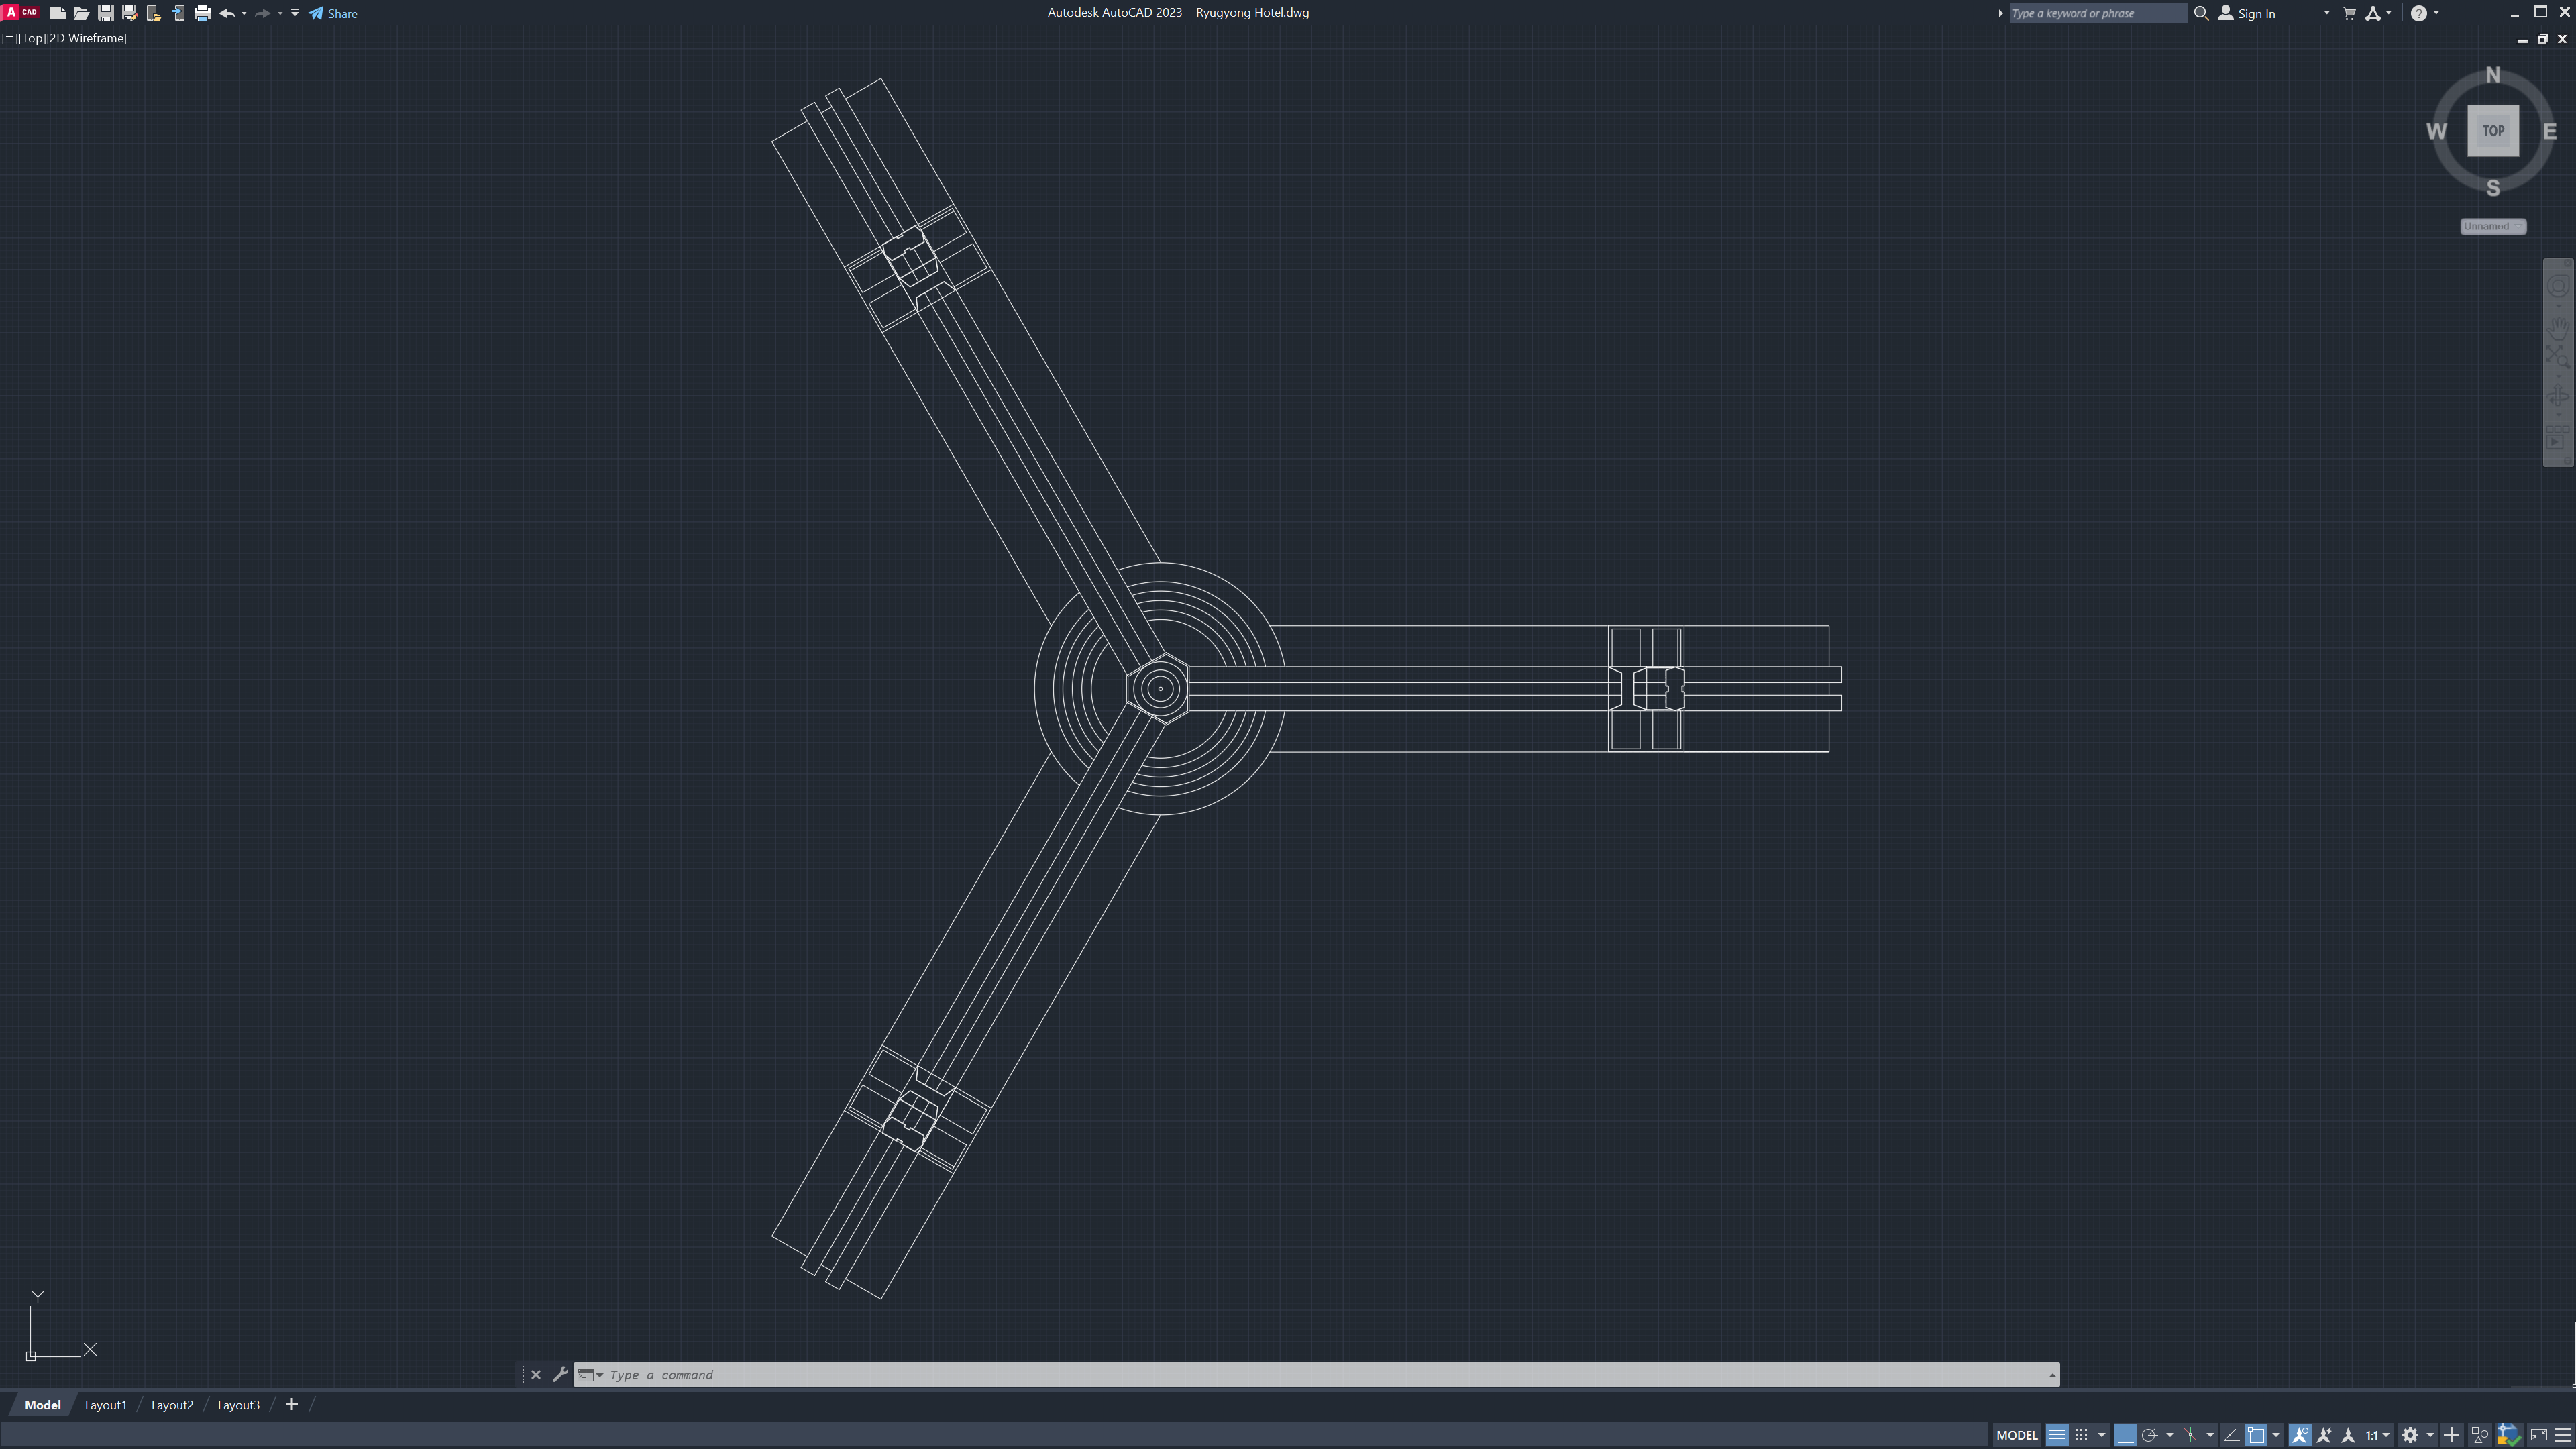Click the Share button
This screenshot has height=1449, width=2576.
click(x=333, y=13)
